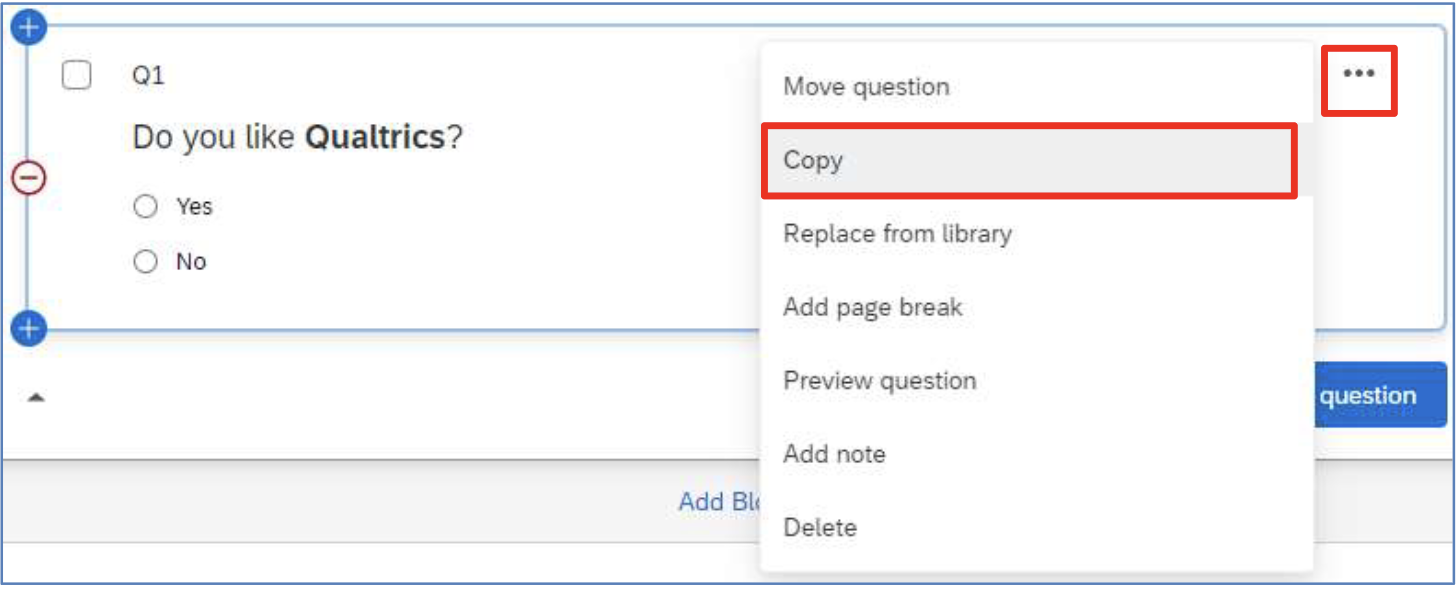Viewport: 1456px width, 590px height.
Task: Click the blue Add new question button
Action: pos(1379,395)
